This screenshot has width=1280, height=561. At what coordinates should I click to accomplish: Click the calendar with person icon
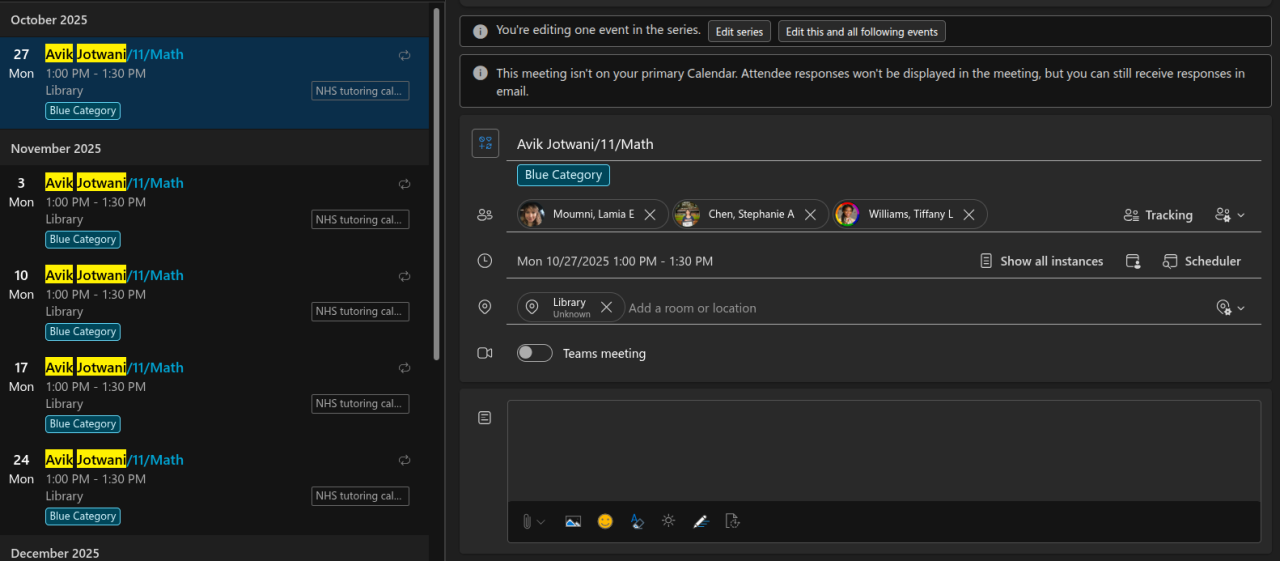[1133, 261]
